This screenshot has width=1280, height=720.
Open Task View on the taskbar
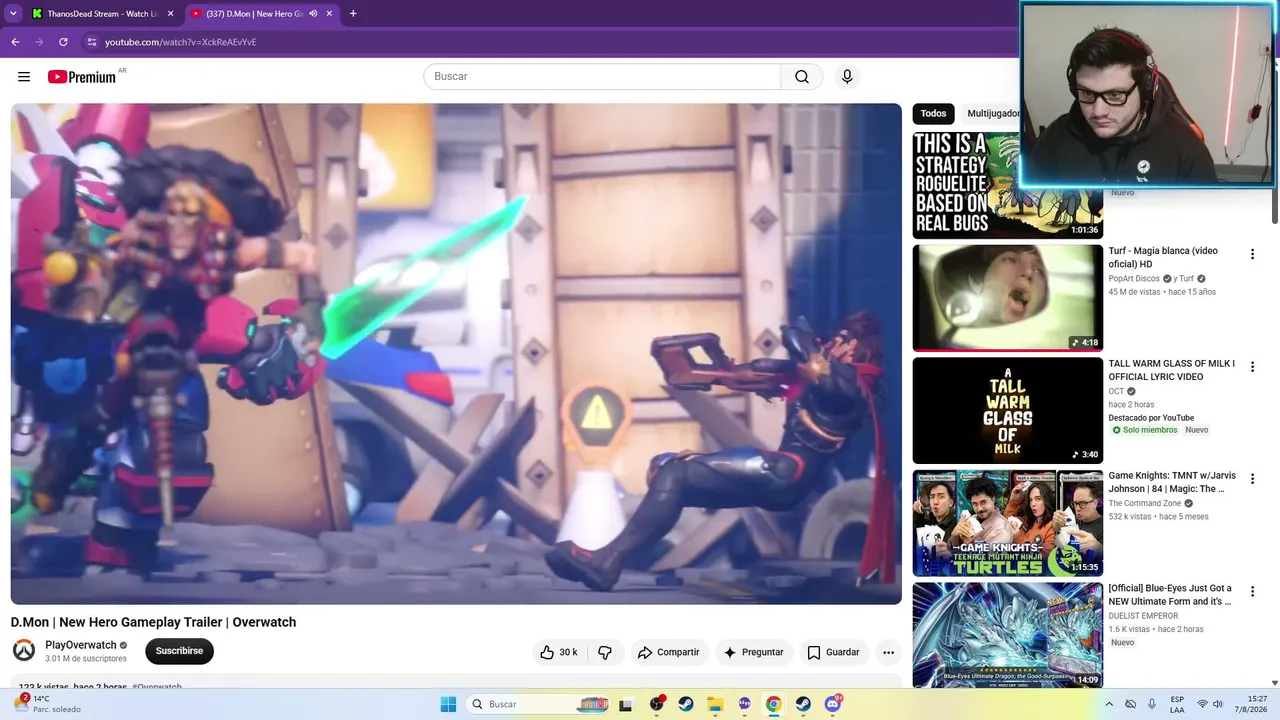point(626,704)
